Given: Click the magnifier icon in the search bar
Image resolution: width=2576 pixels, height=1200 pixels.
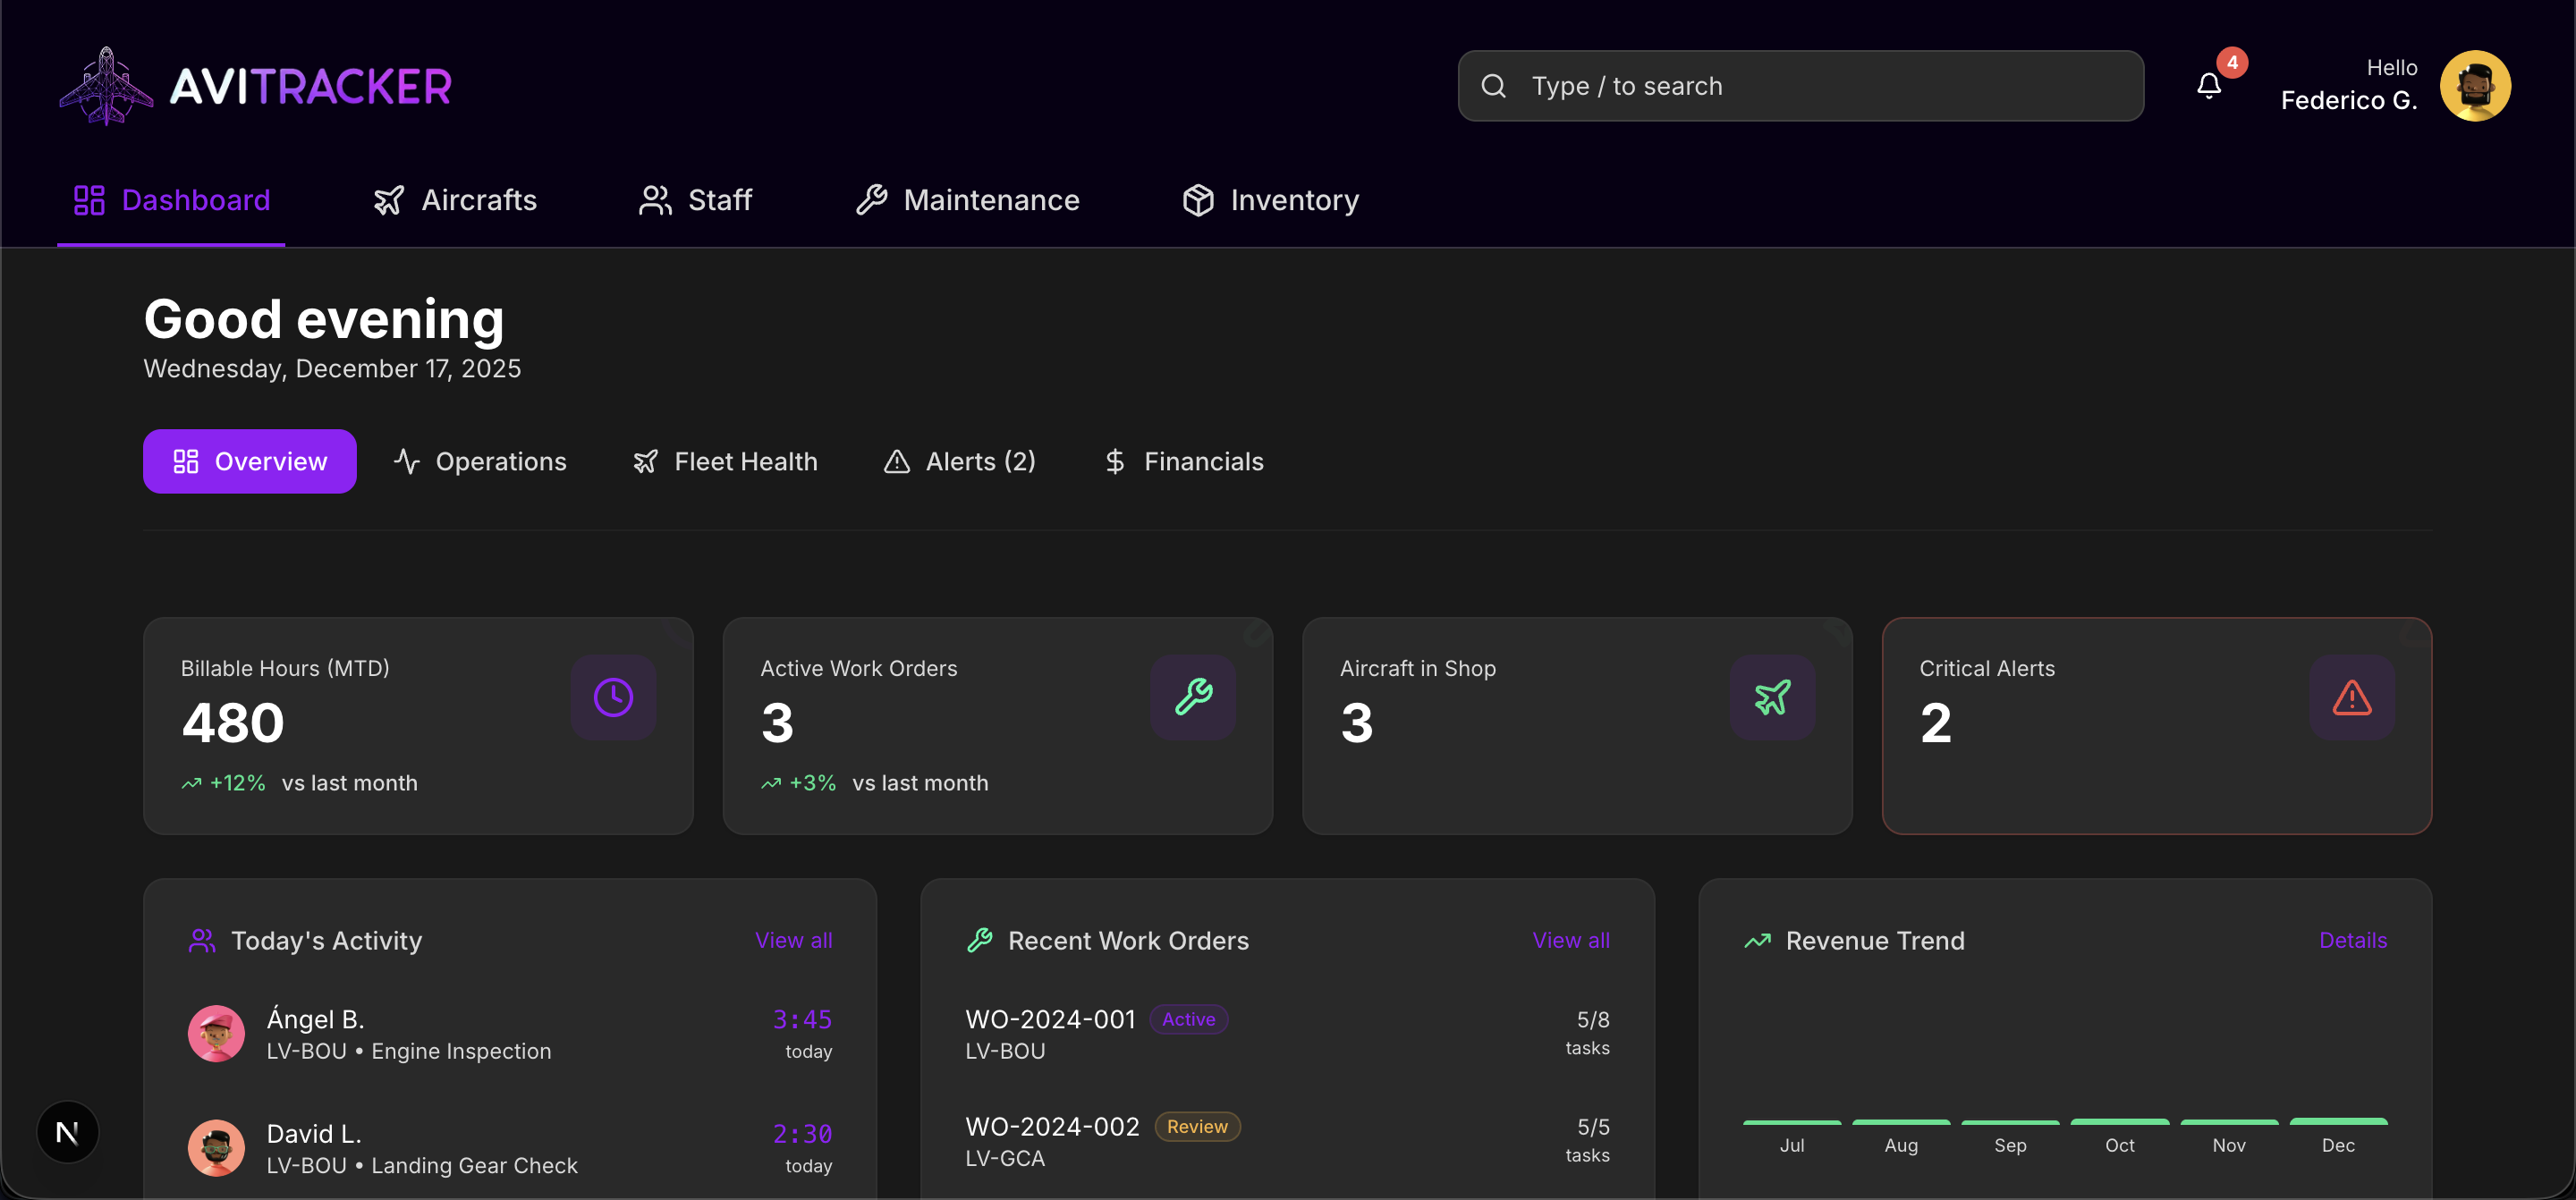Looking at the screenshot, I should coord(1493,85).
